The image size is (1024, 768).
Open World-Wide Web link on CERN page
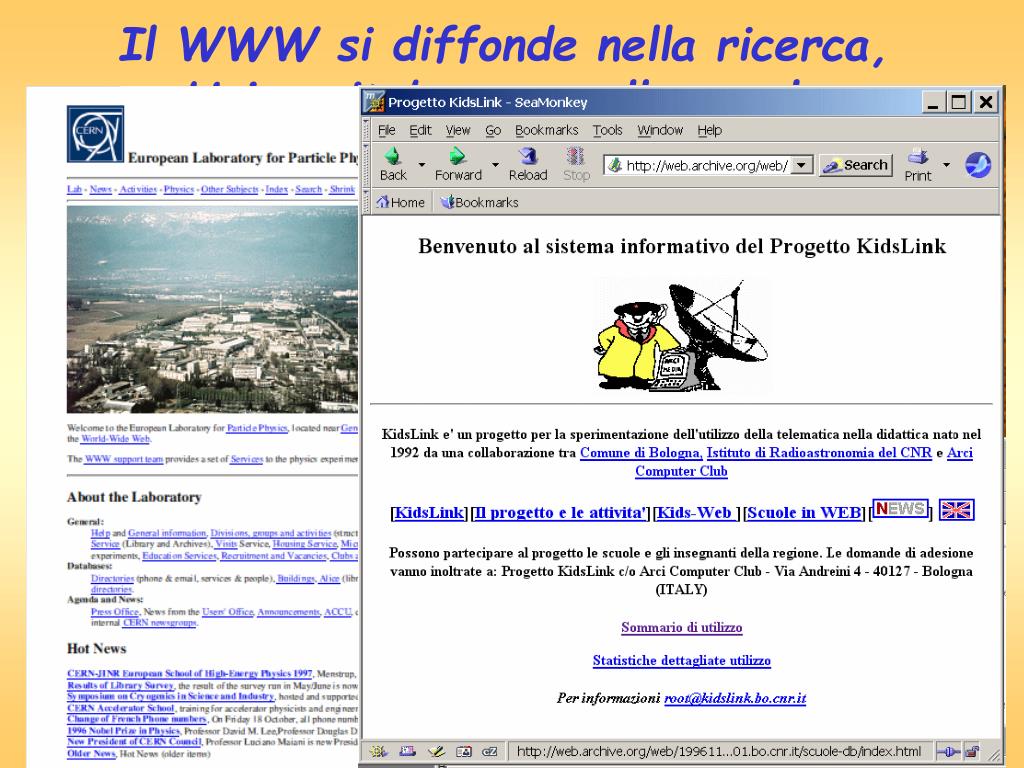[115, 439]
